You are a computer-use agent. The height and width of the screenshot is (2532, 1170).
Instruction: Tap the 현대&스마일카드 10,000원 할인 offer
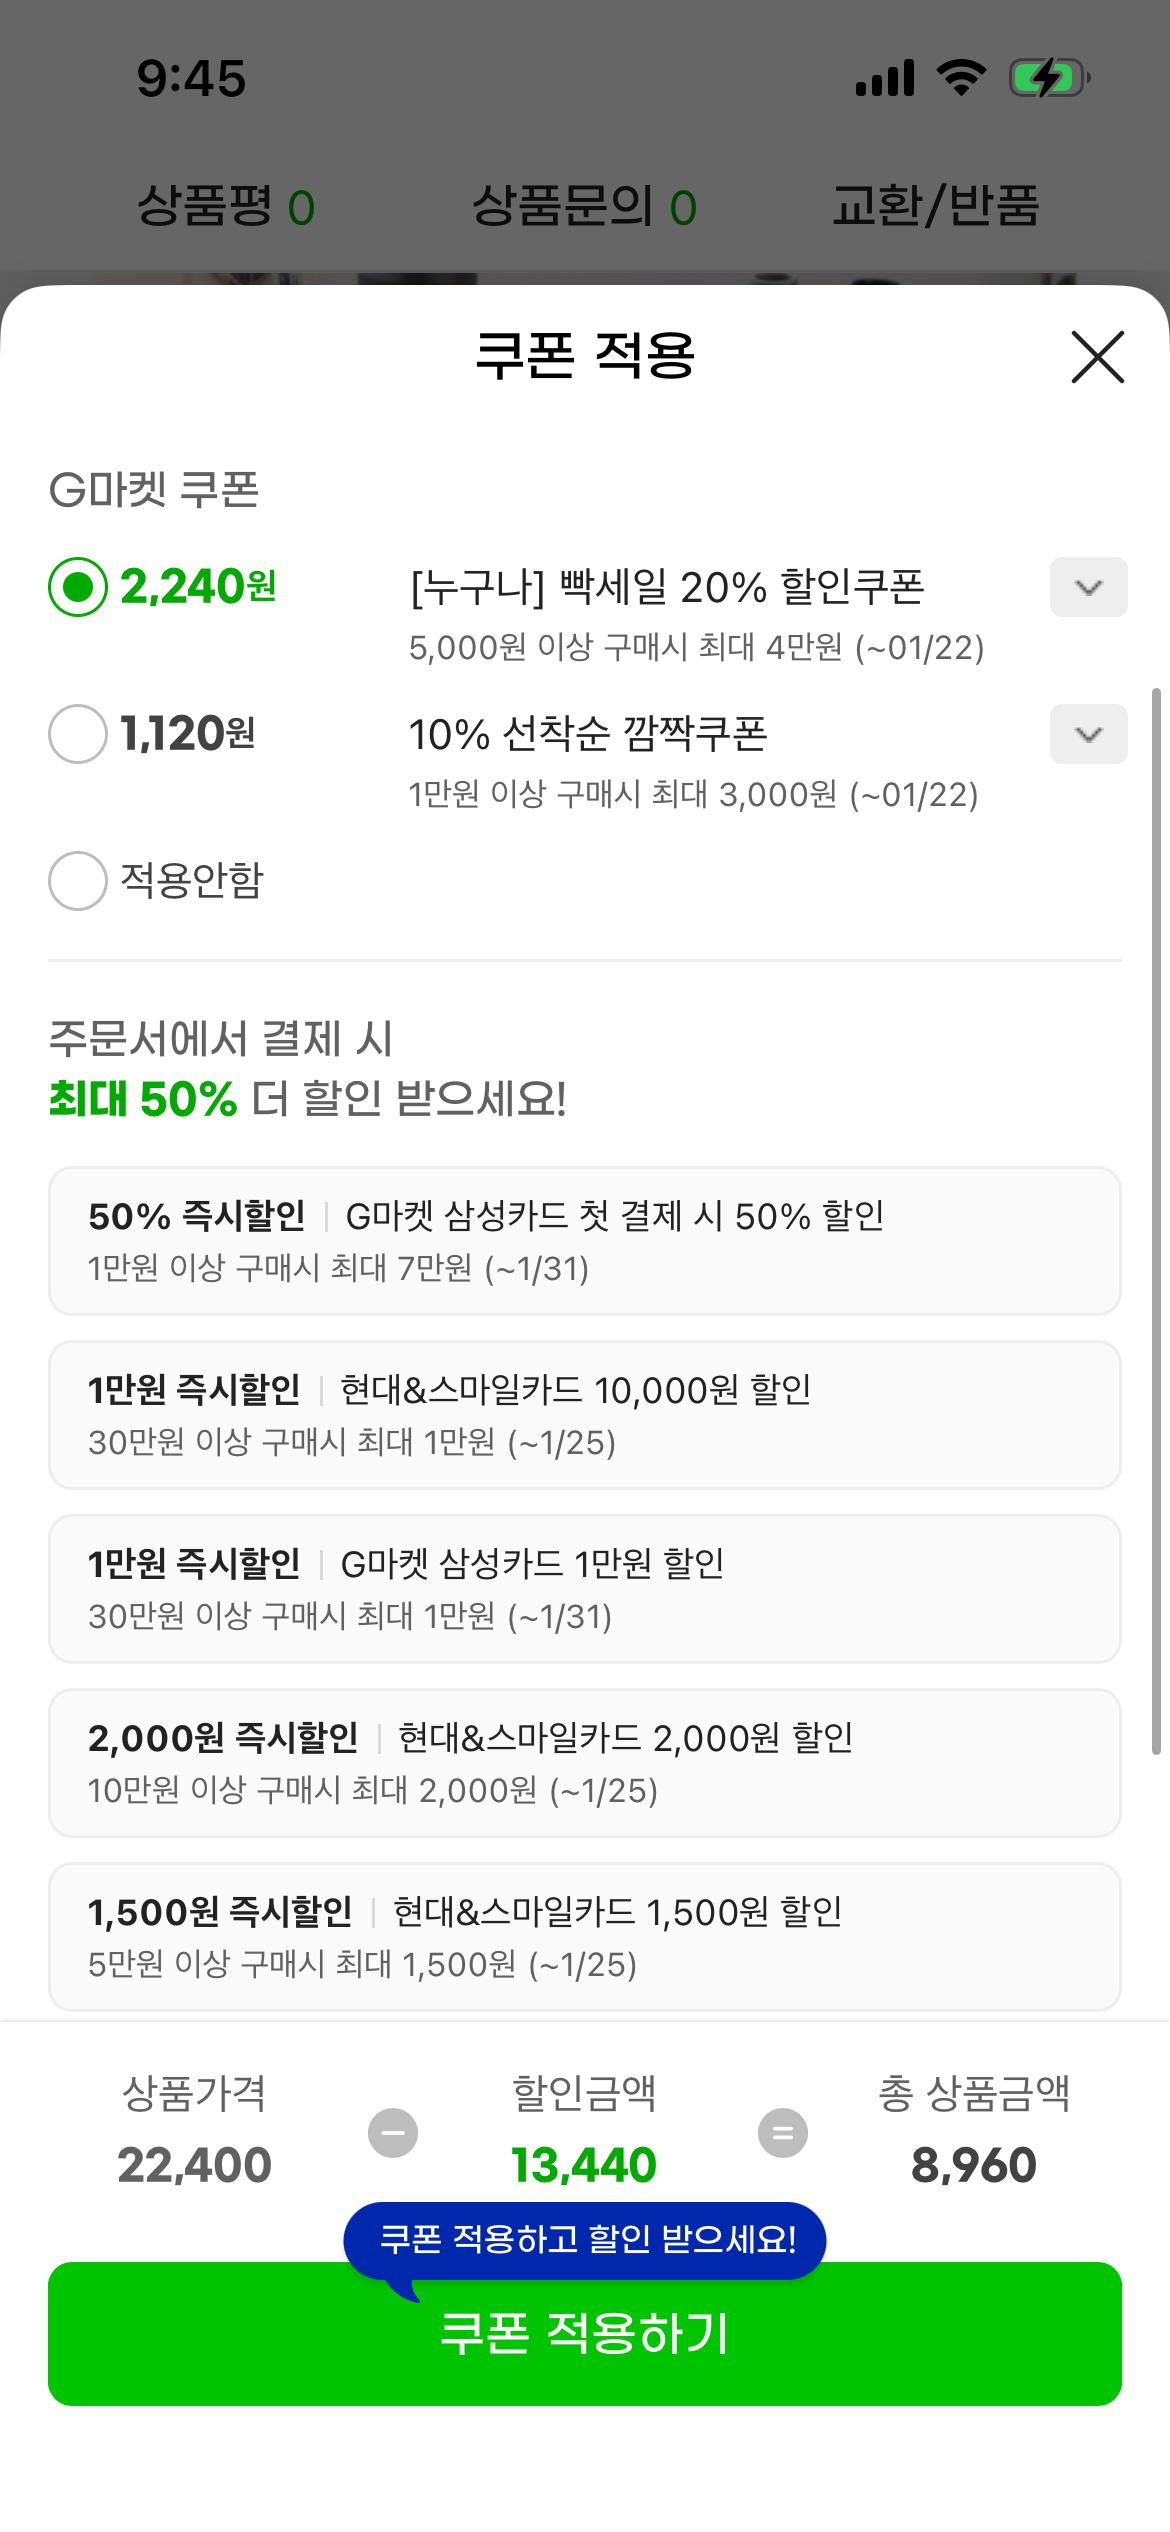point(585,1415)
